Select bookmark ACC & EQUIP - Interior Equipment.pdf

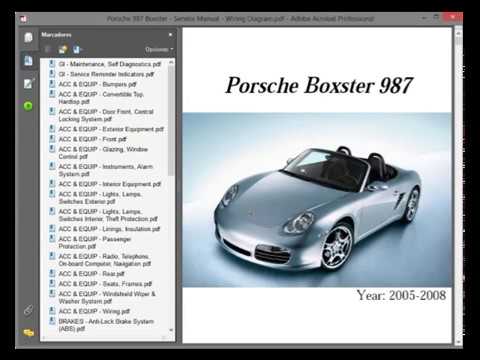110,184
